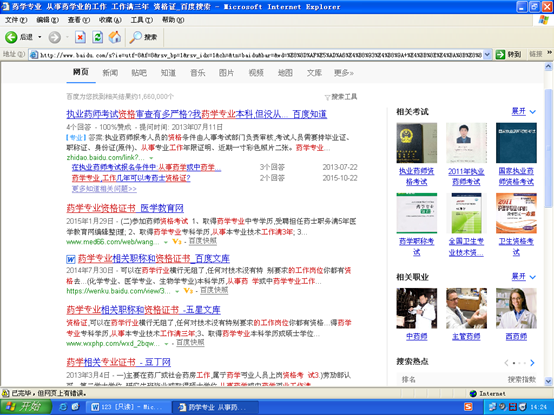Click V3 credibility badge on wenku result
This screenshot has width=554, height=415.
point(188,291)
